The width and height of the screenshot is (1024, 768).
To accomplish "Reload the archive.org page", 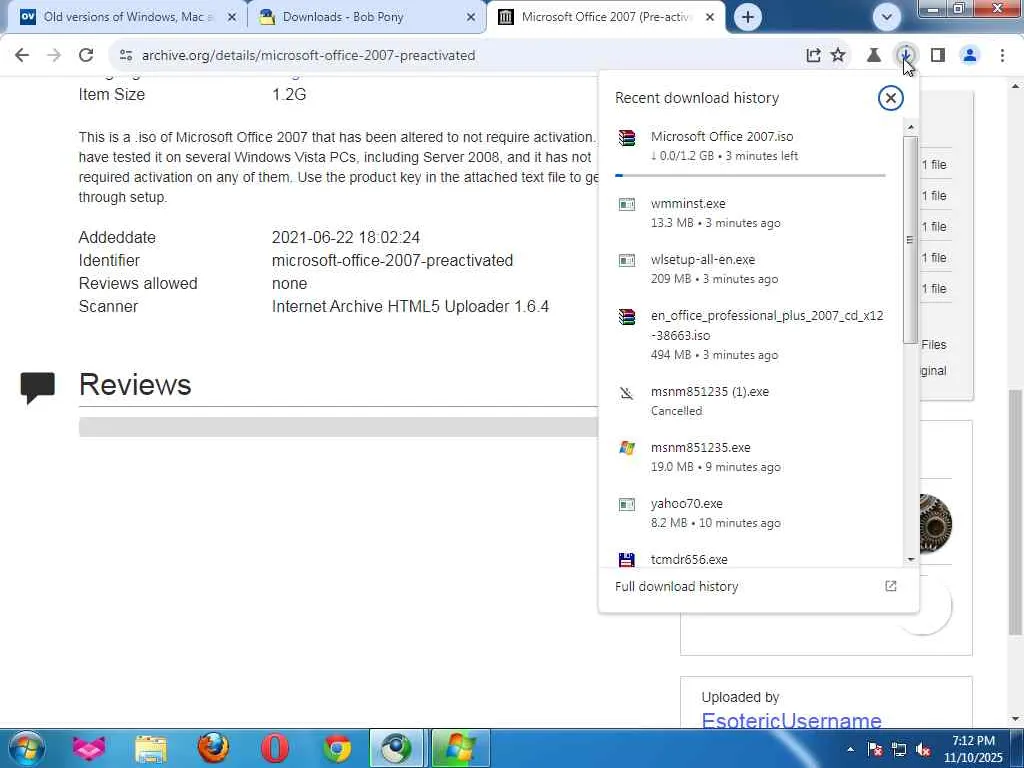I will pyautogui.click(x=86, y=56).
